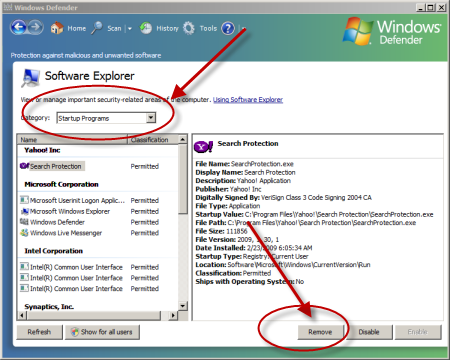The image size is (450, 360).
Task: Open Home from the toolbar label
Action: (77, 28)
